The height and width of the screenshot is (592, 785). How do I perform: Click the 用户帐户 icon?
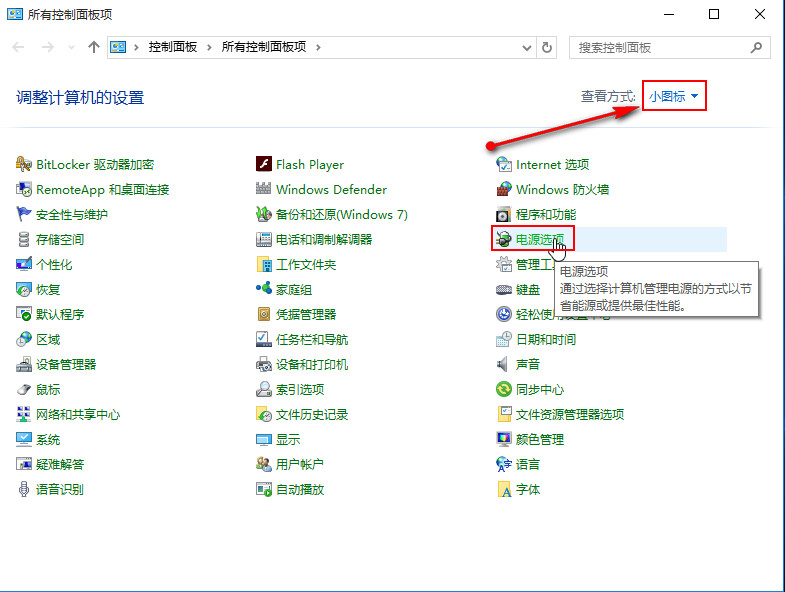pyautogui.click(x=264, y=464)
